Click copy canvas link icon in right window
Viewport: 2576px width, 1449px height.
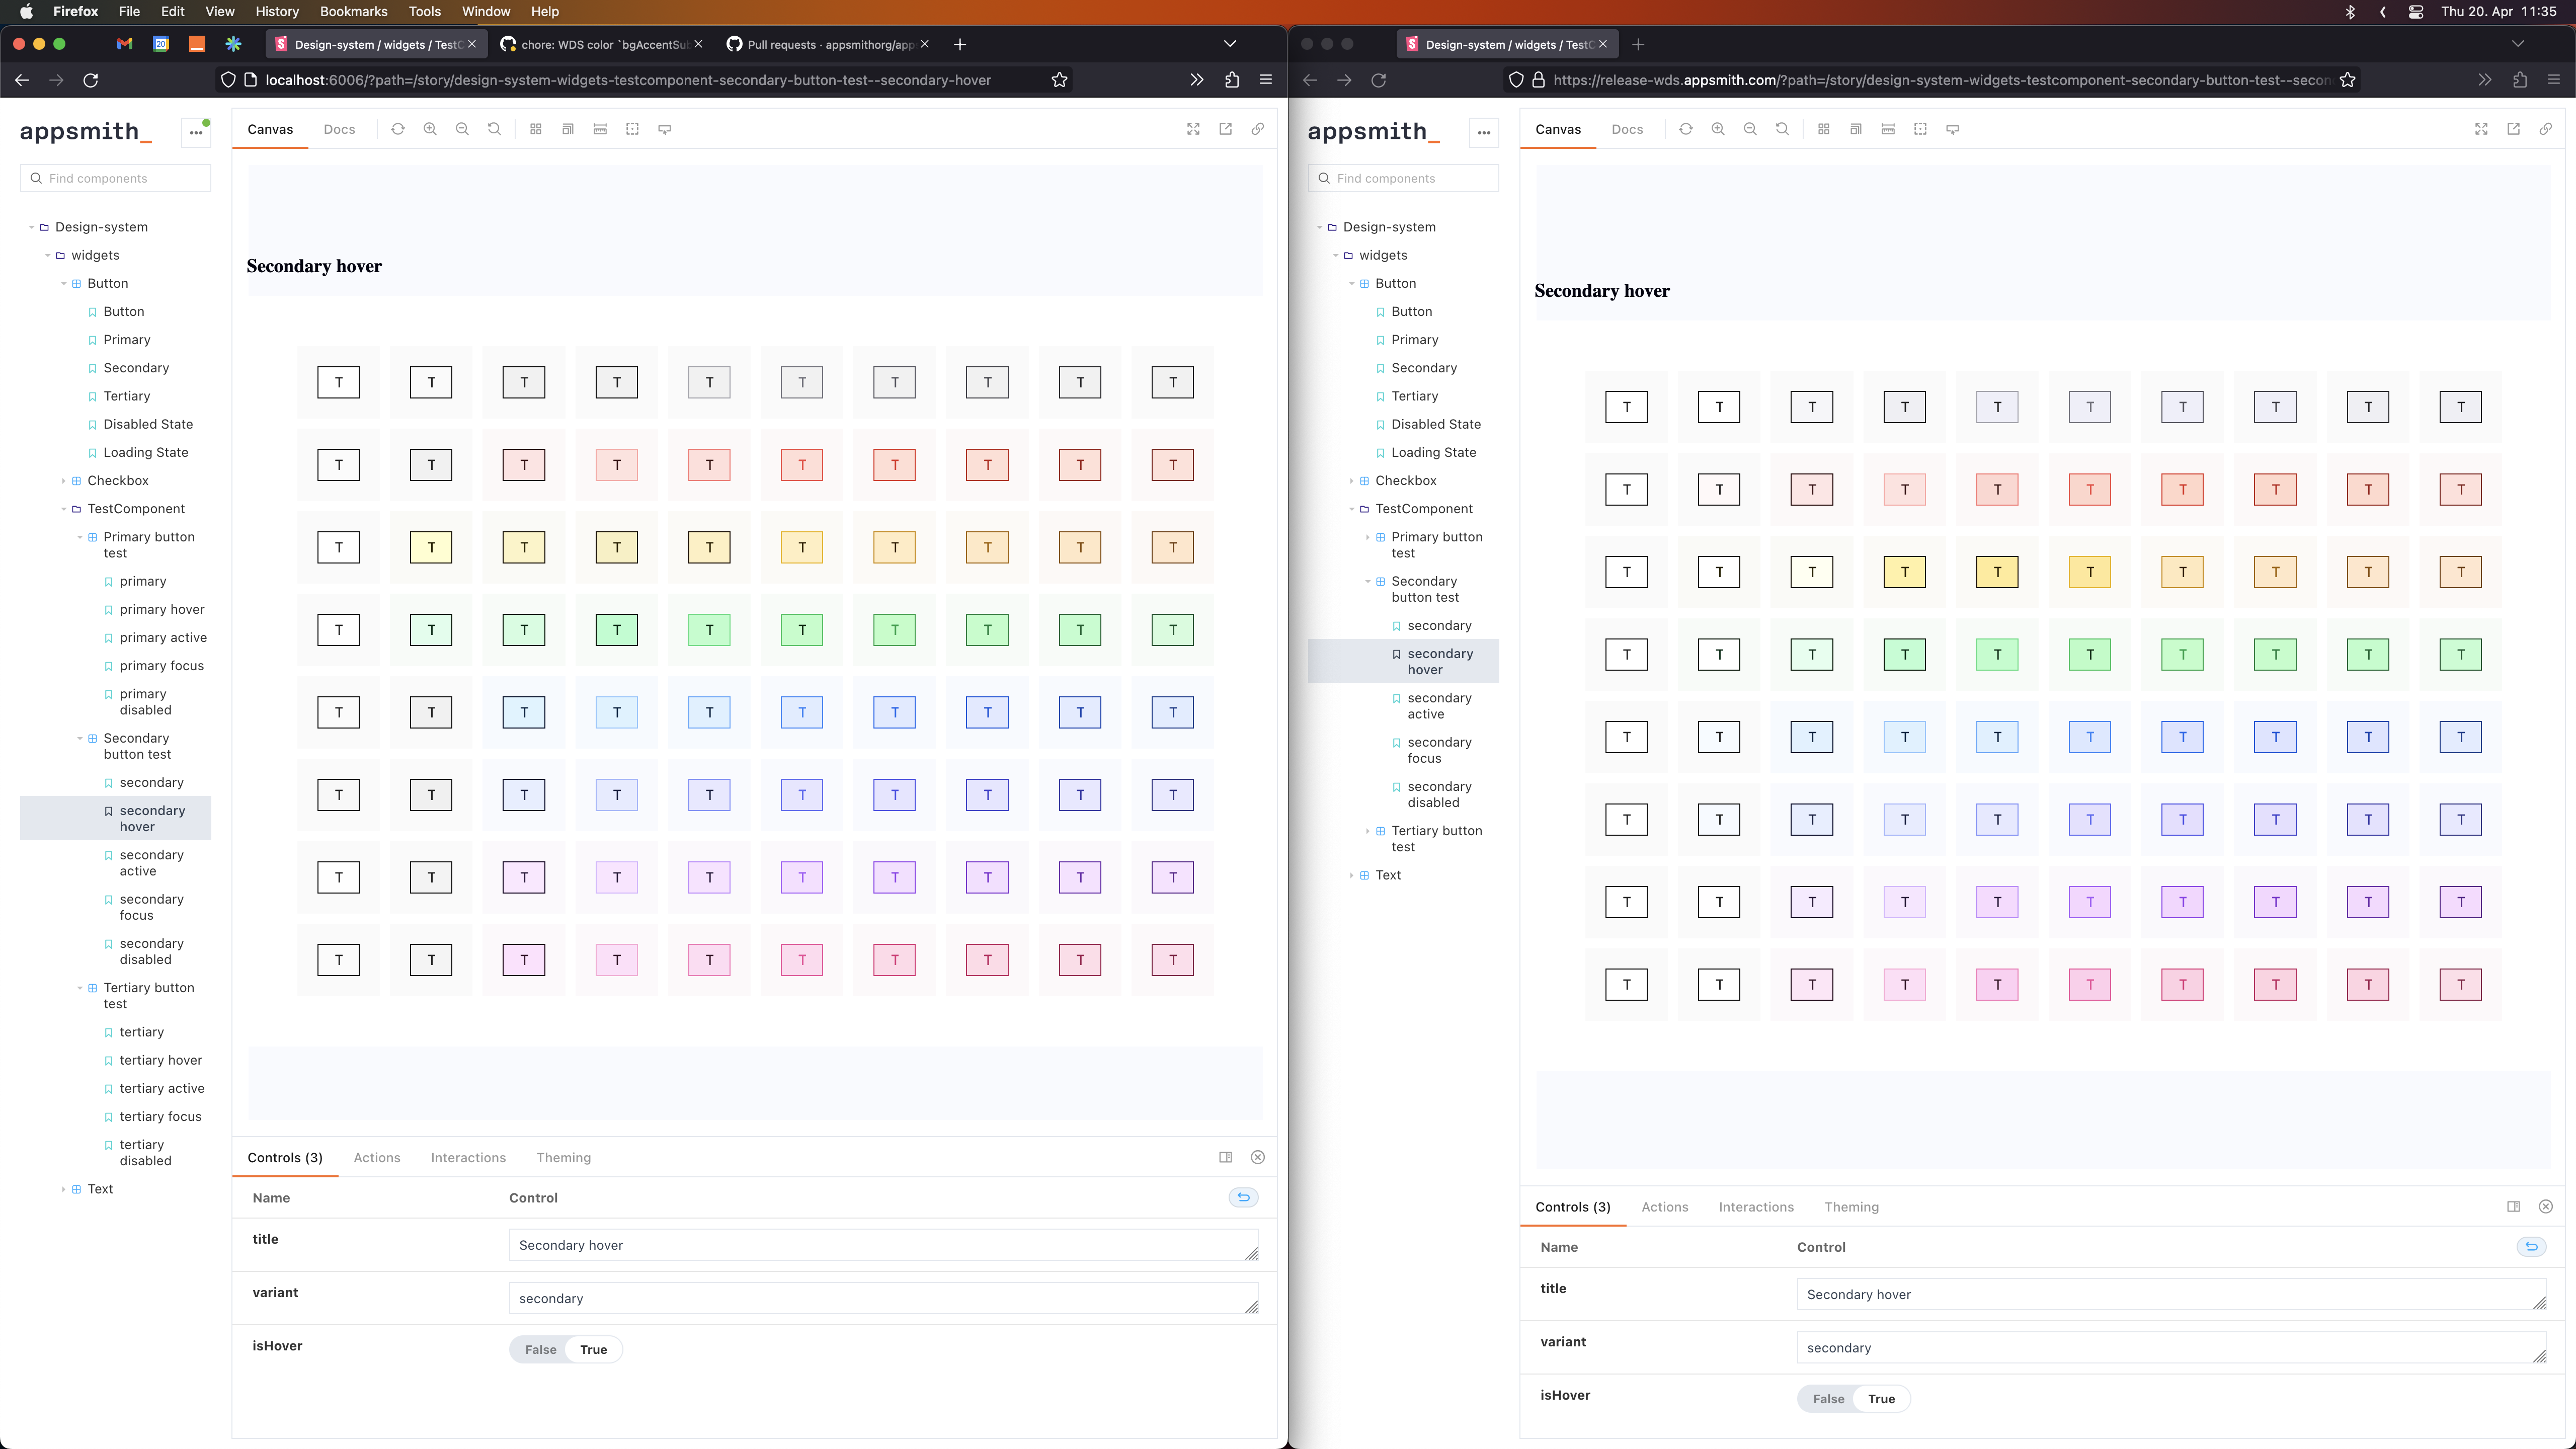2545,129
